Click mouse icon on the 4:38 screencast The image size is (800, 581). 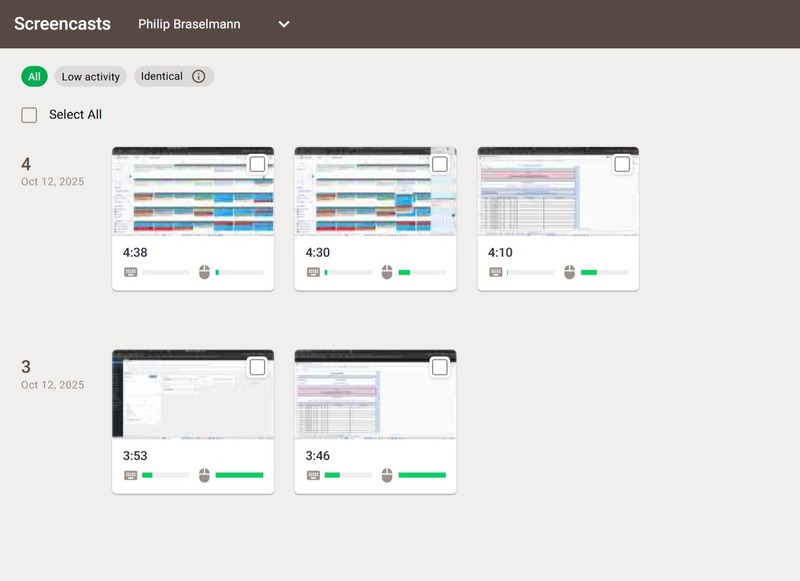point(204,272)
